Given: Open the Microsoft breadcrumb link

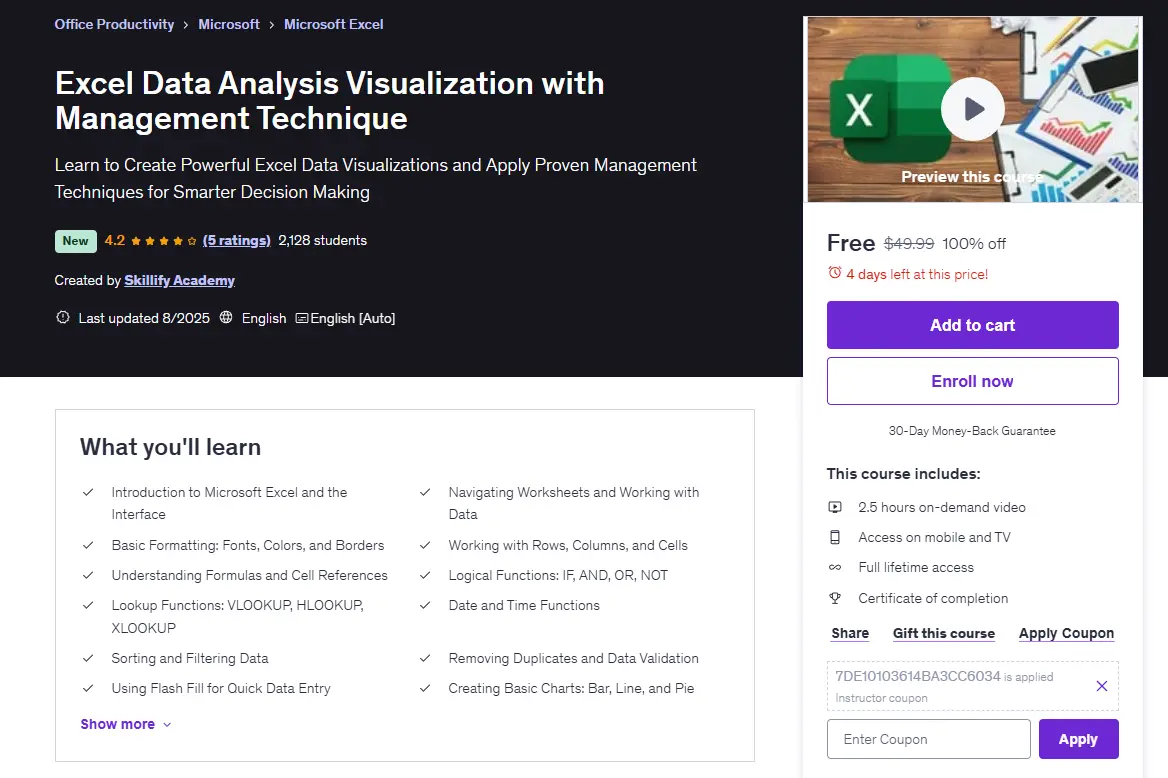Looking at the screenshot, I should (x=229, y=24).
